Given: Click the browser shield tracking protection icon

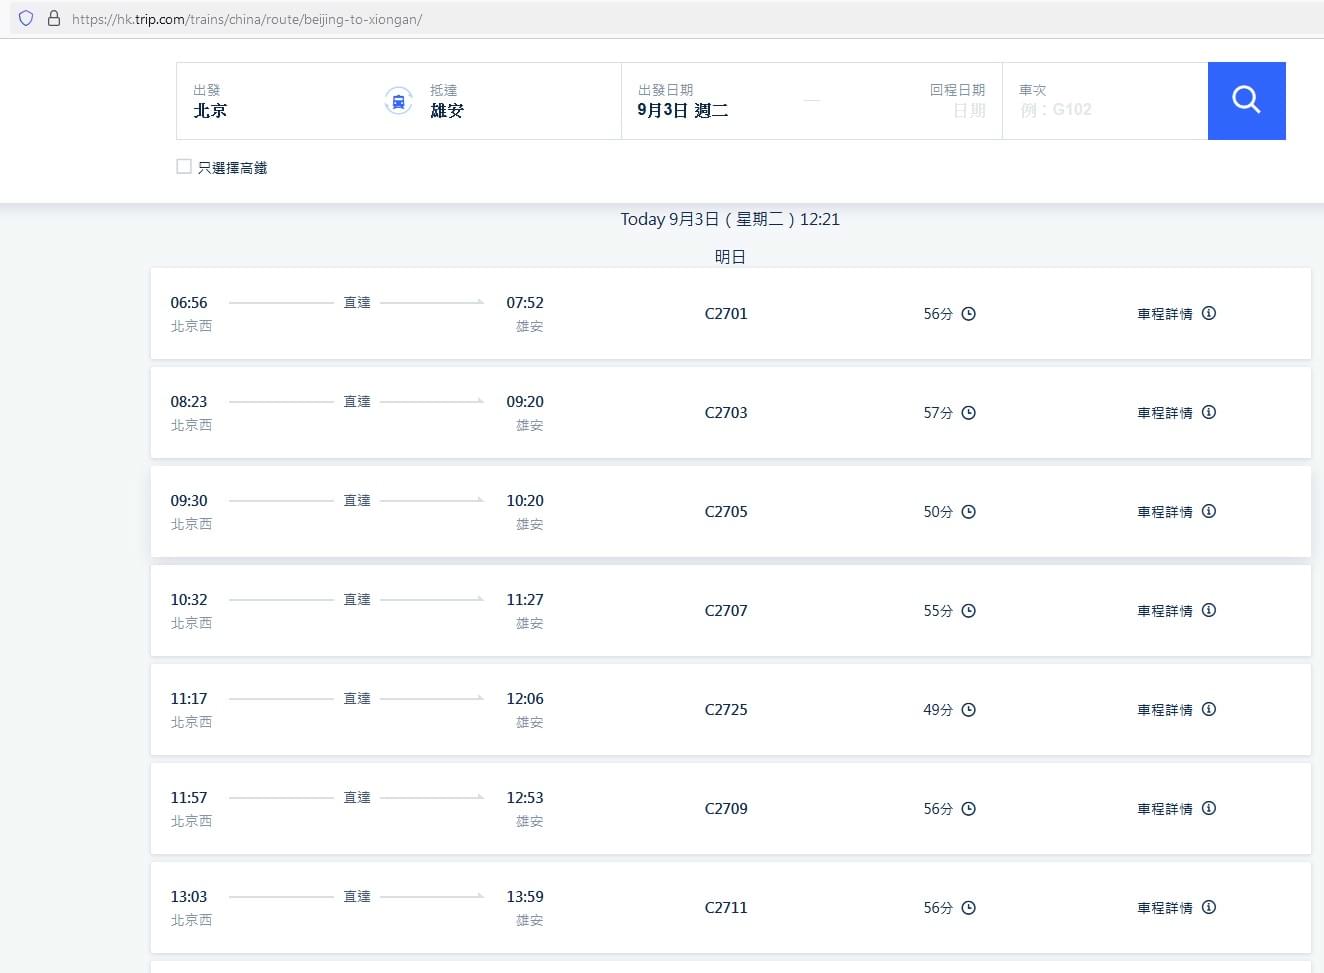Looking at the screenshot, I should 26,18.
